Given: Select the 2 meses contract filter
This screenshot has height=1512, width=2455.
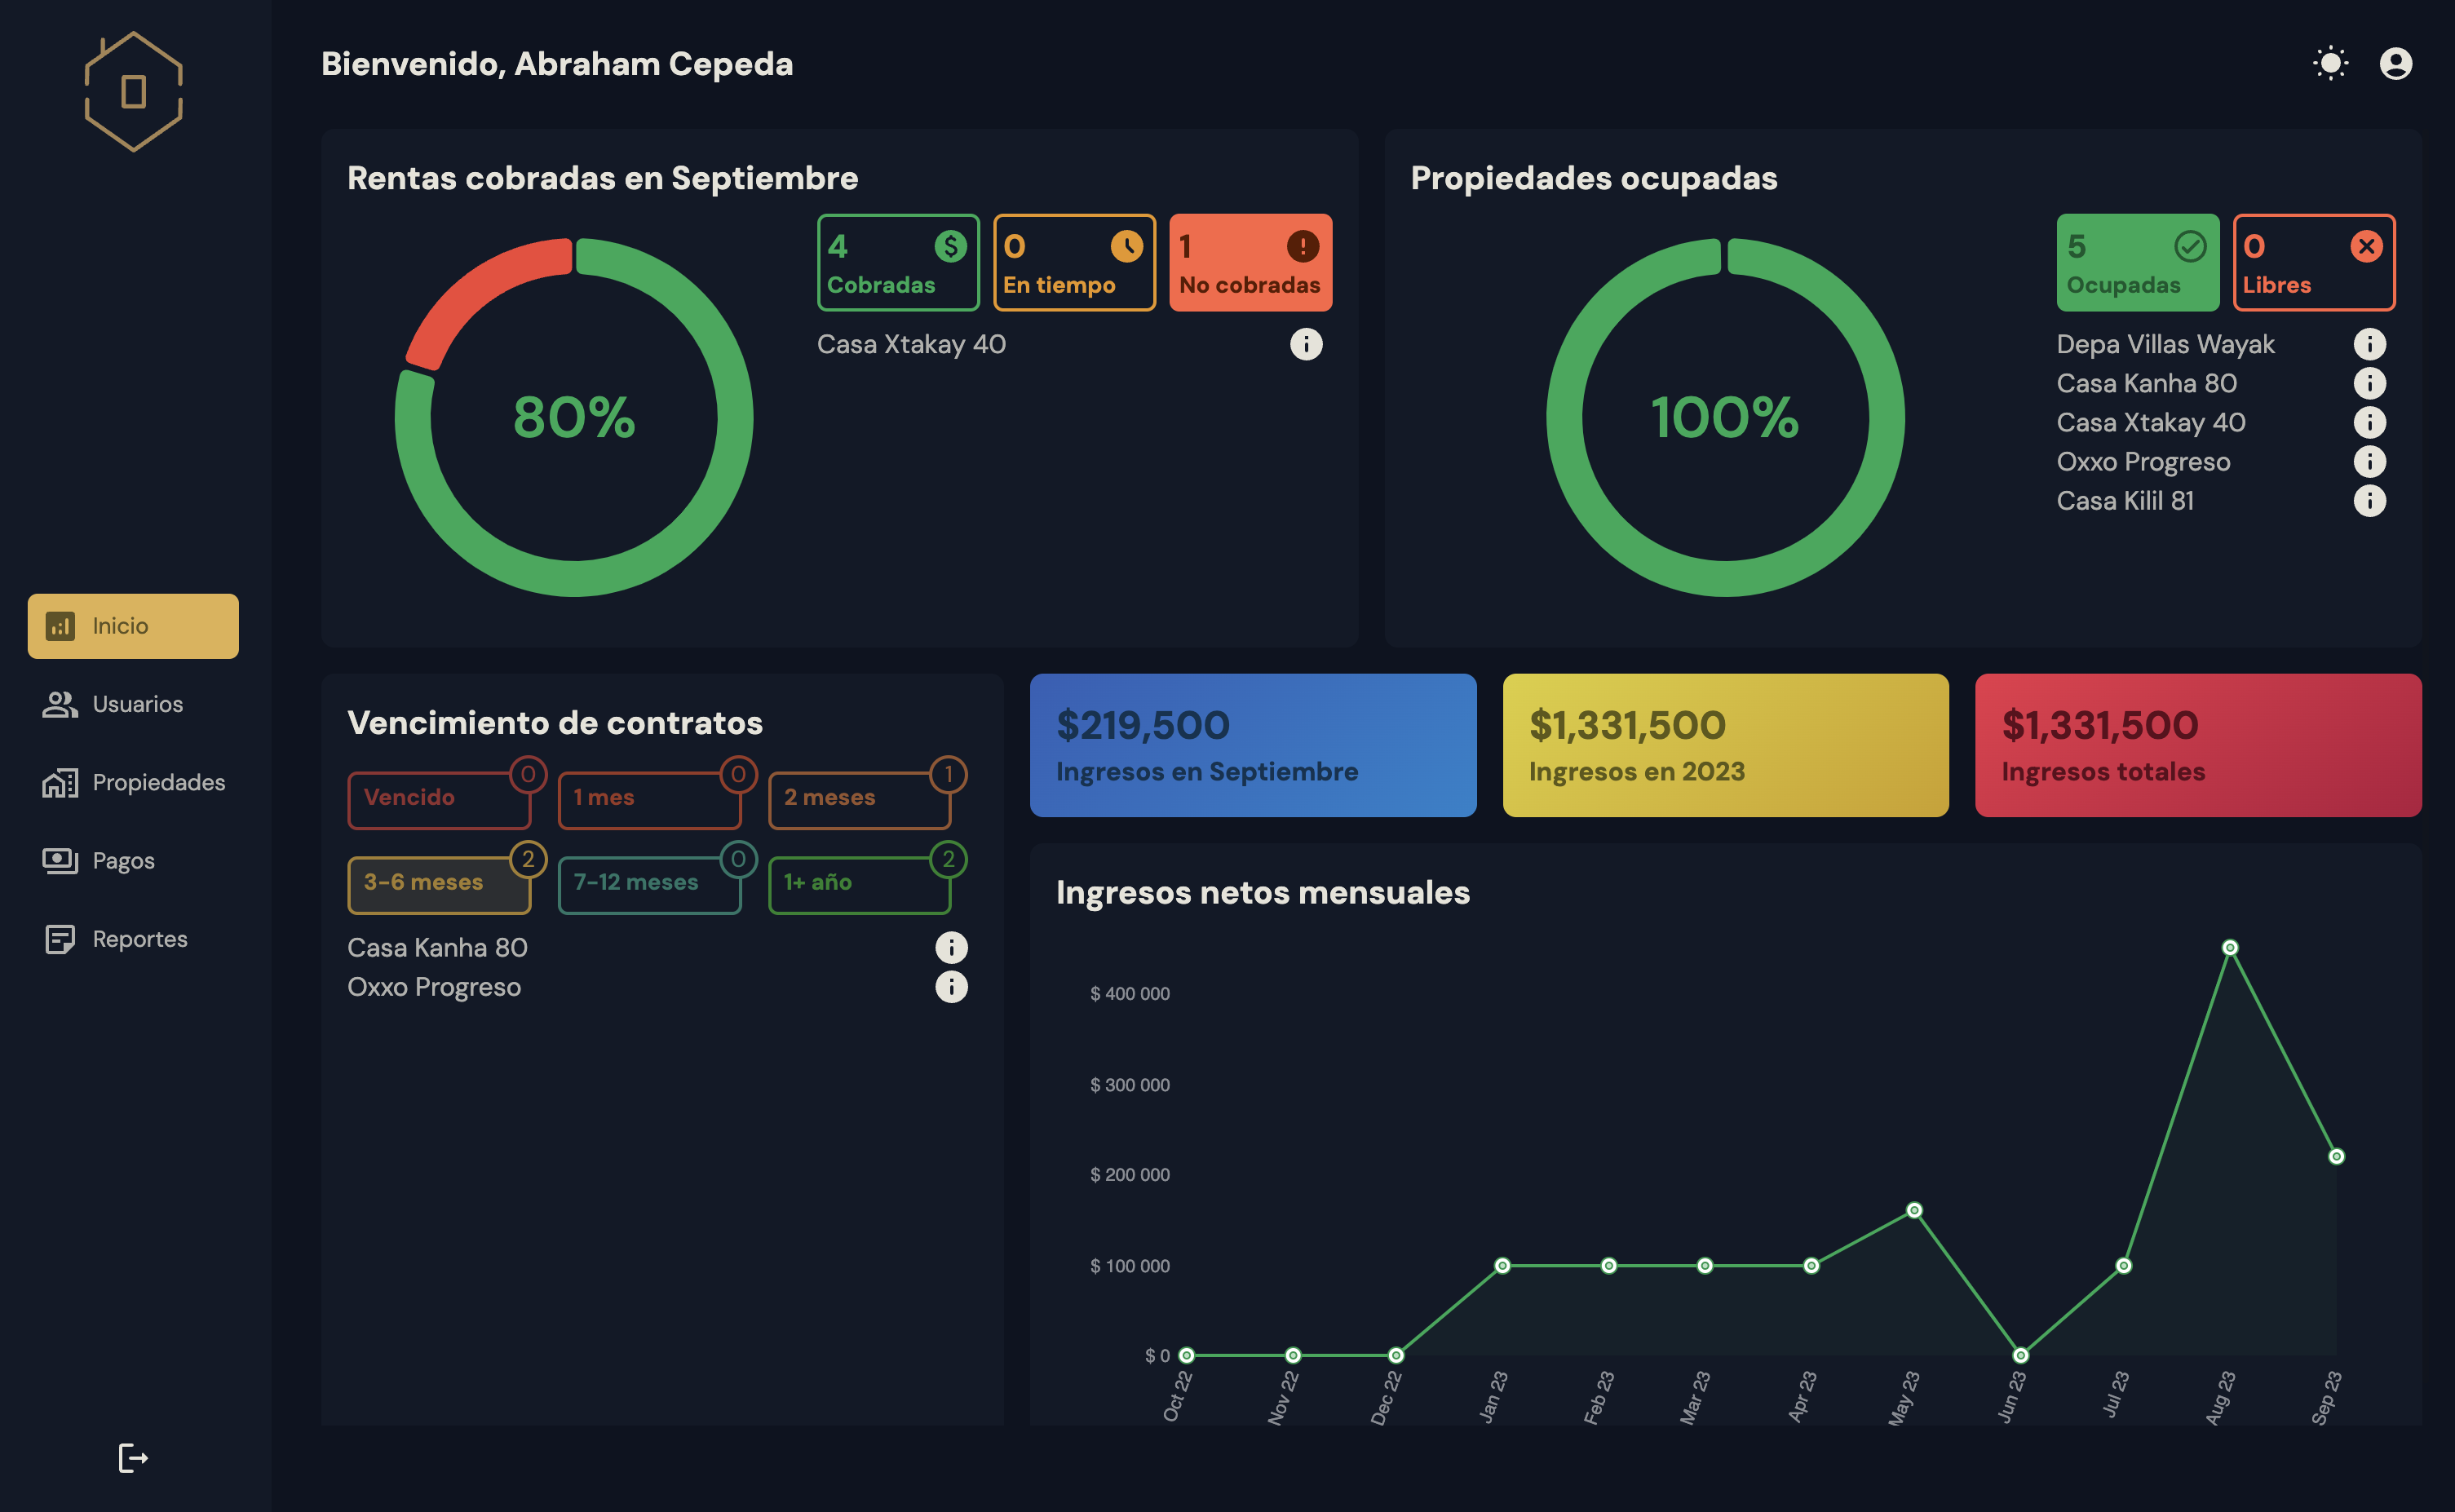Looking at the screenshot, I should [x=858, y=799].
